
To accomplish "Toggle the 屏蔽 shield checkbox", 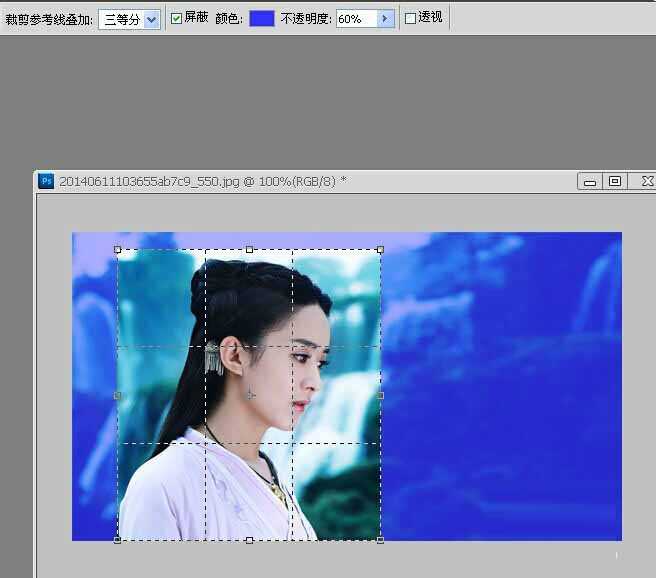I will (177, 19).
